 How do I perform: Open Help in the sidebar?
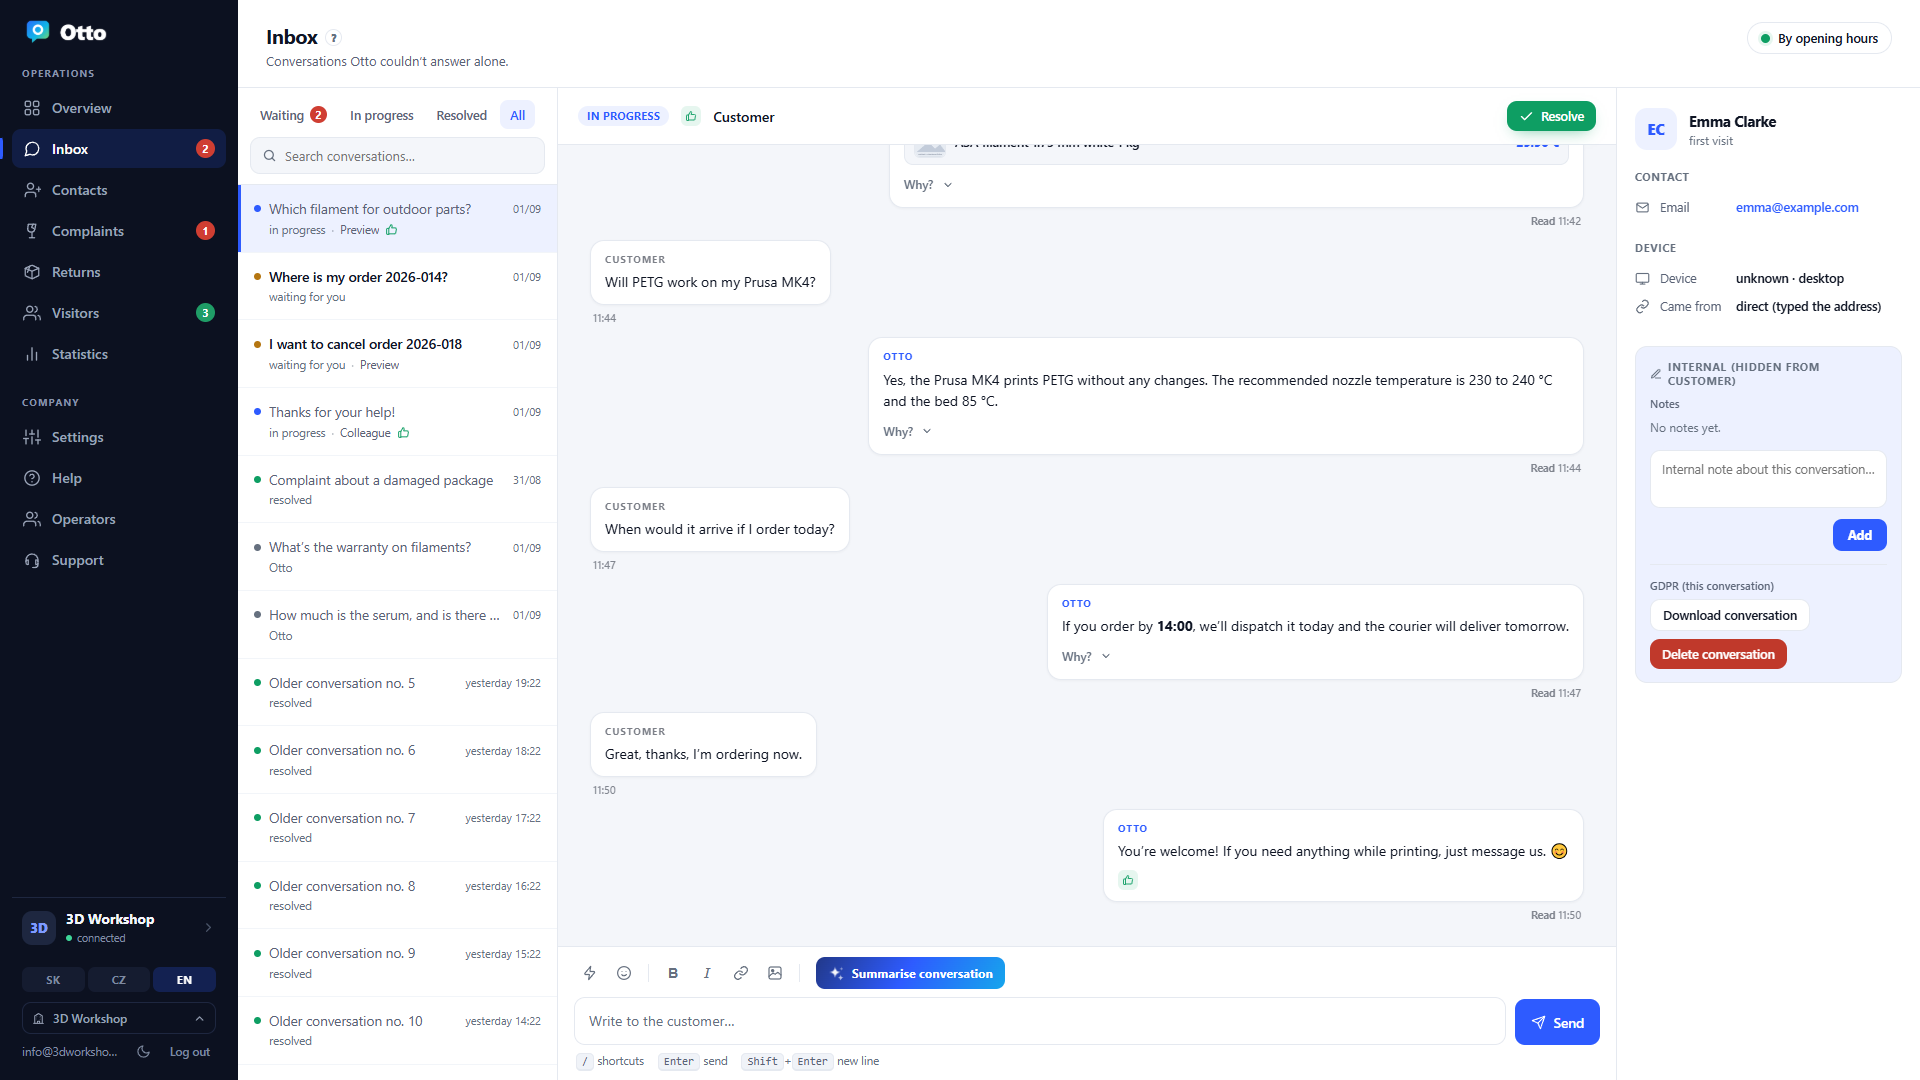[x=119, y=478]
